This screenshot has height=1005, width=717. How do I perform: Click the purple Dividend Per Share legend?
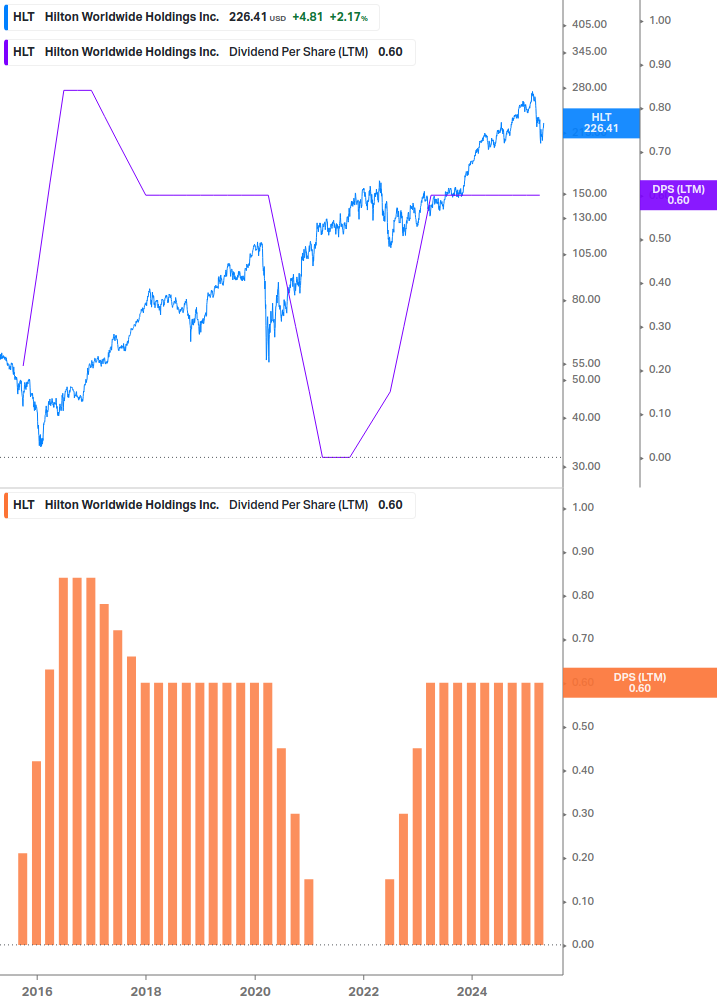pyautogui.click(x=210, y=53)
